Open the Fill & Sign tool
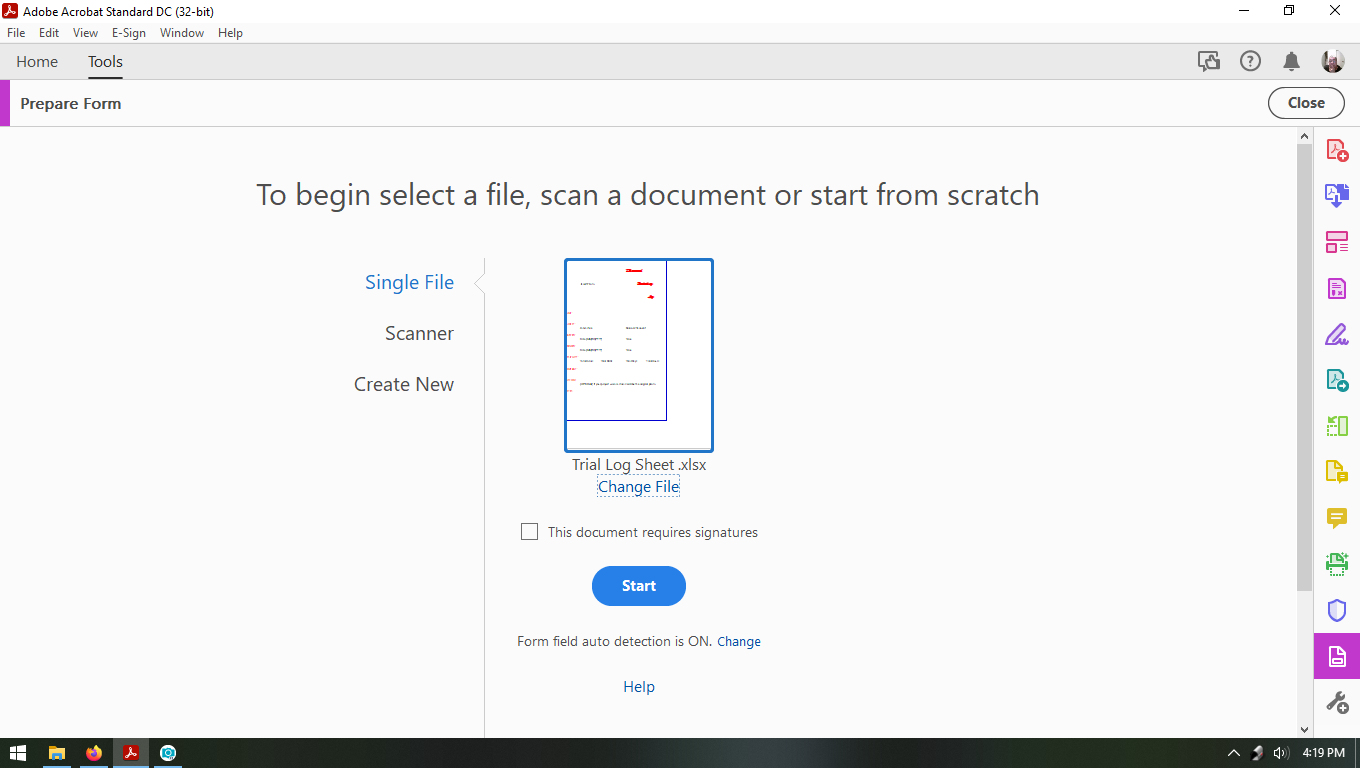The image size is (1360, 768). point(1337,334)
